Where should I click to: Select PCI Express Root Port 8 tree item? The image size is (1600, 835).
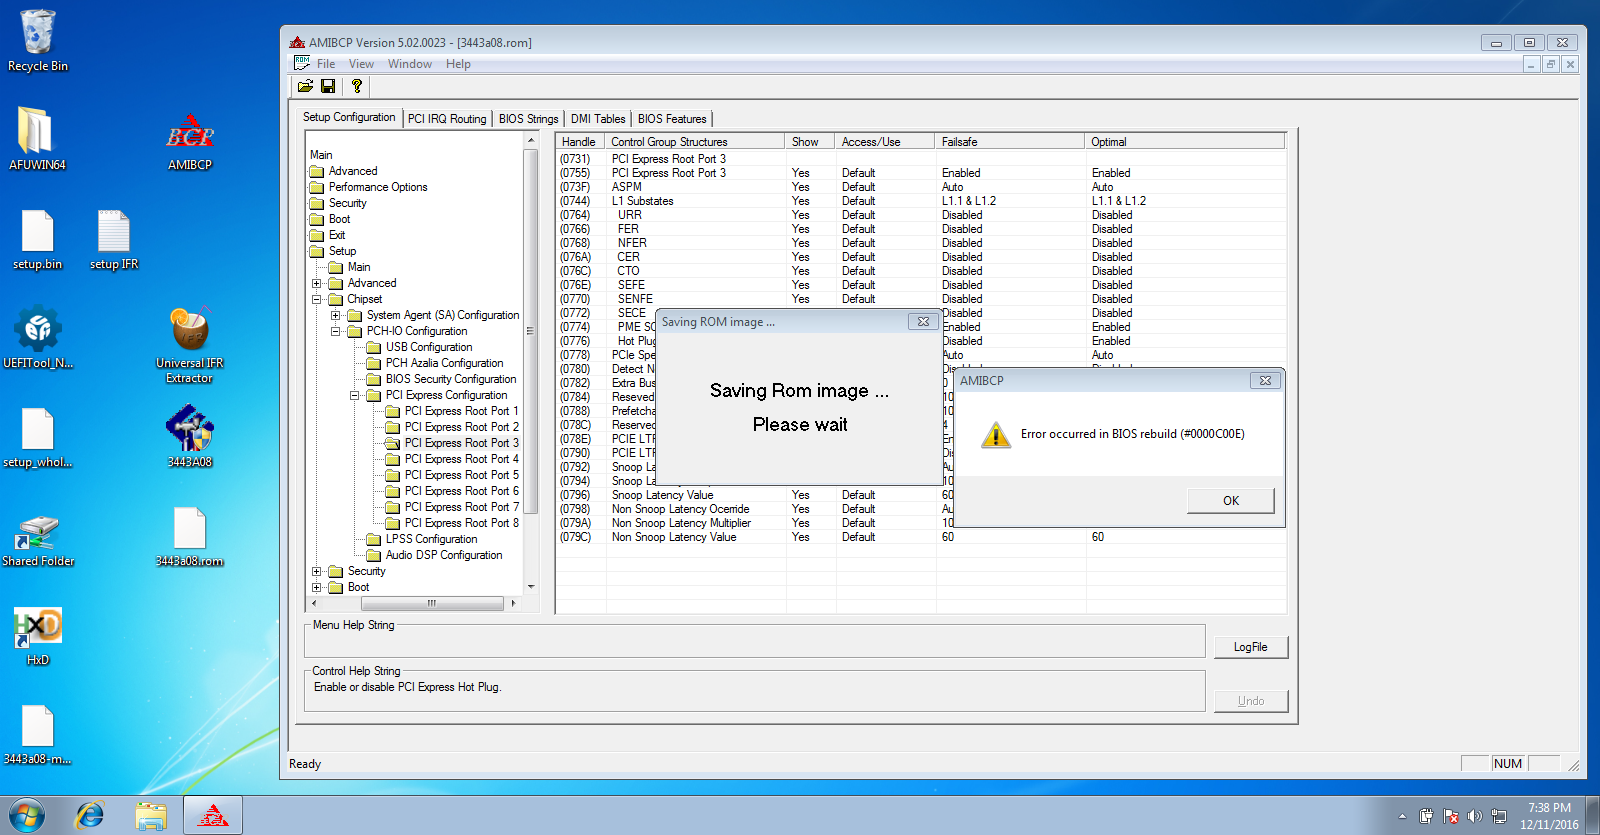point(461,523)
